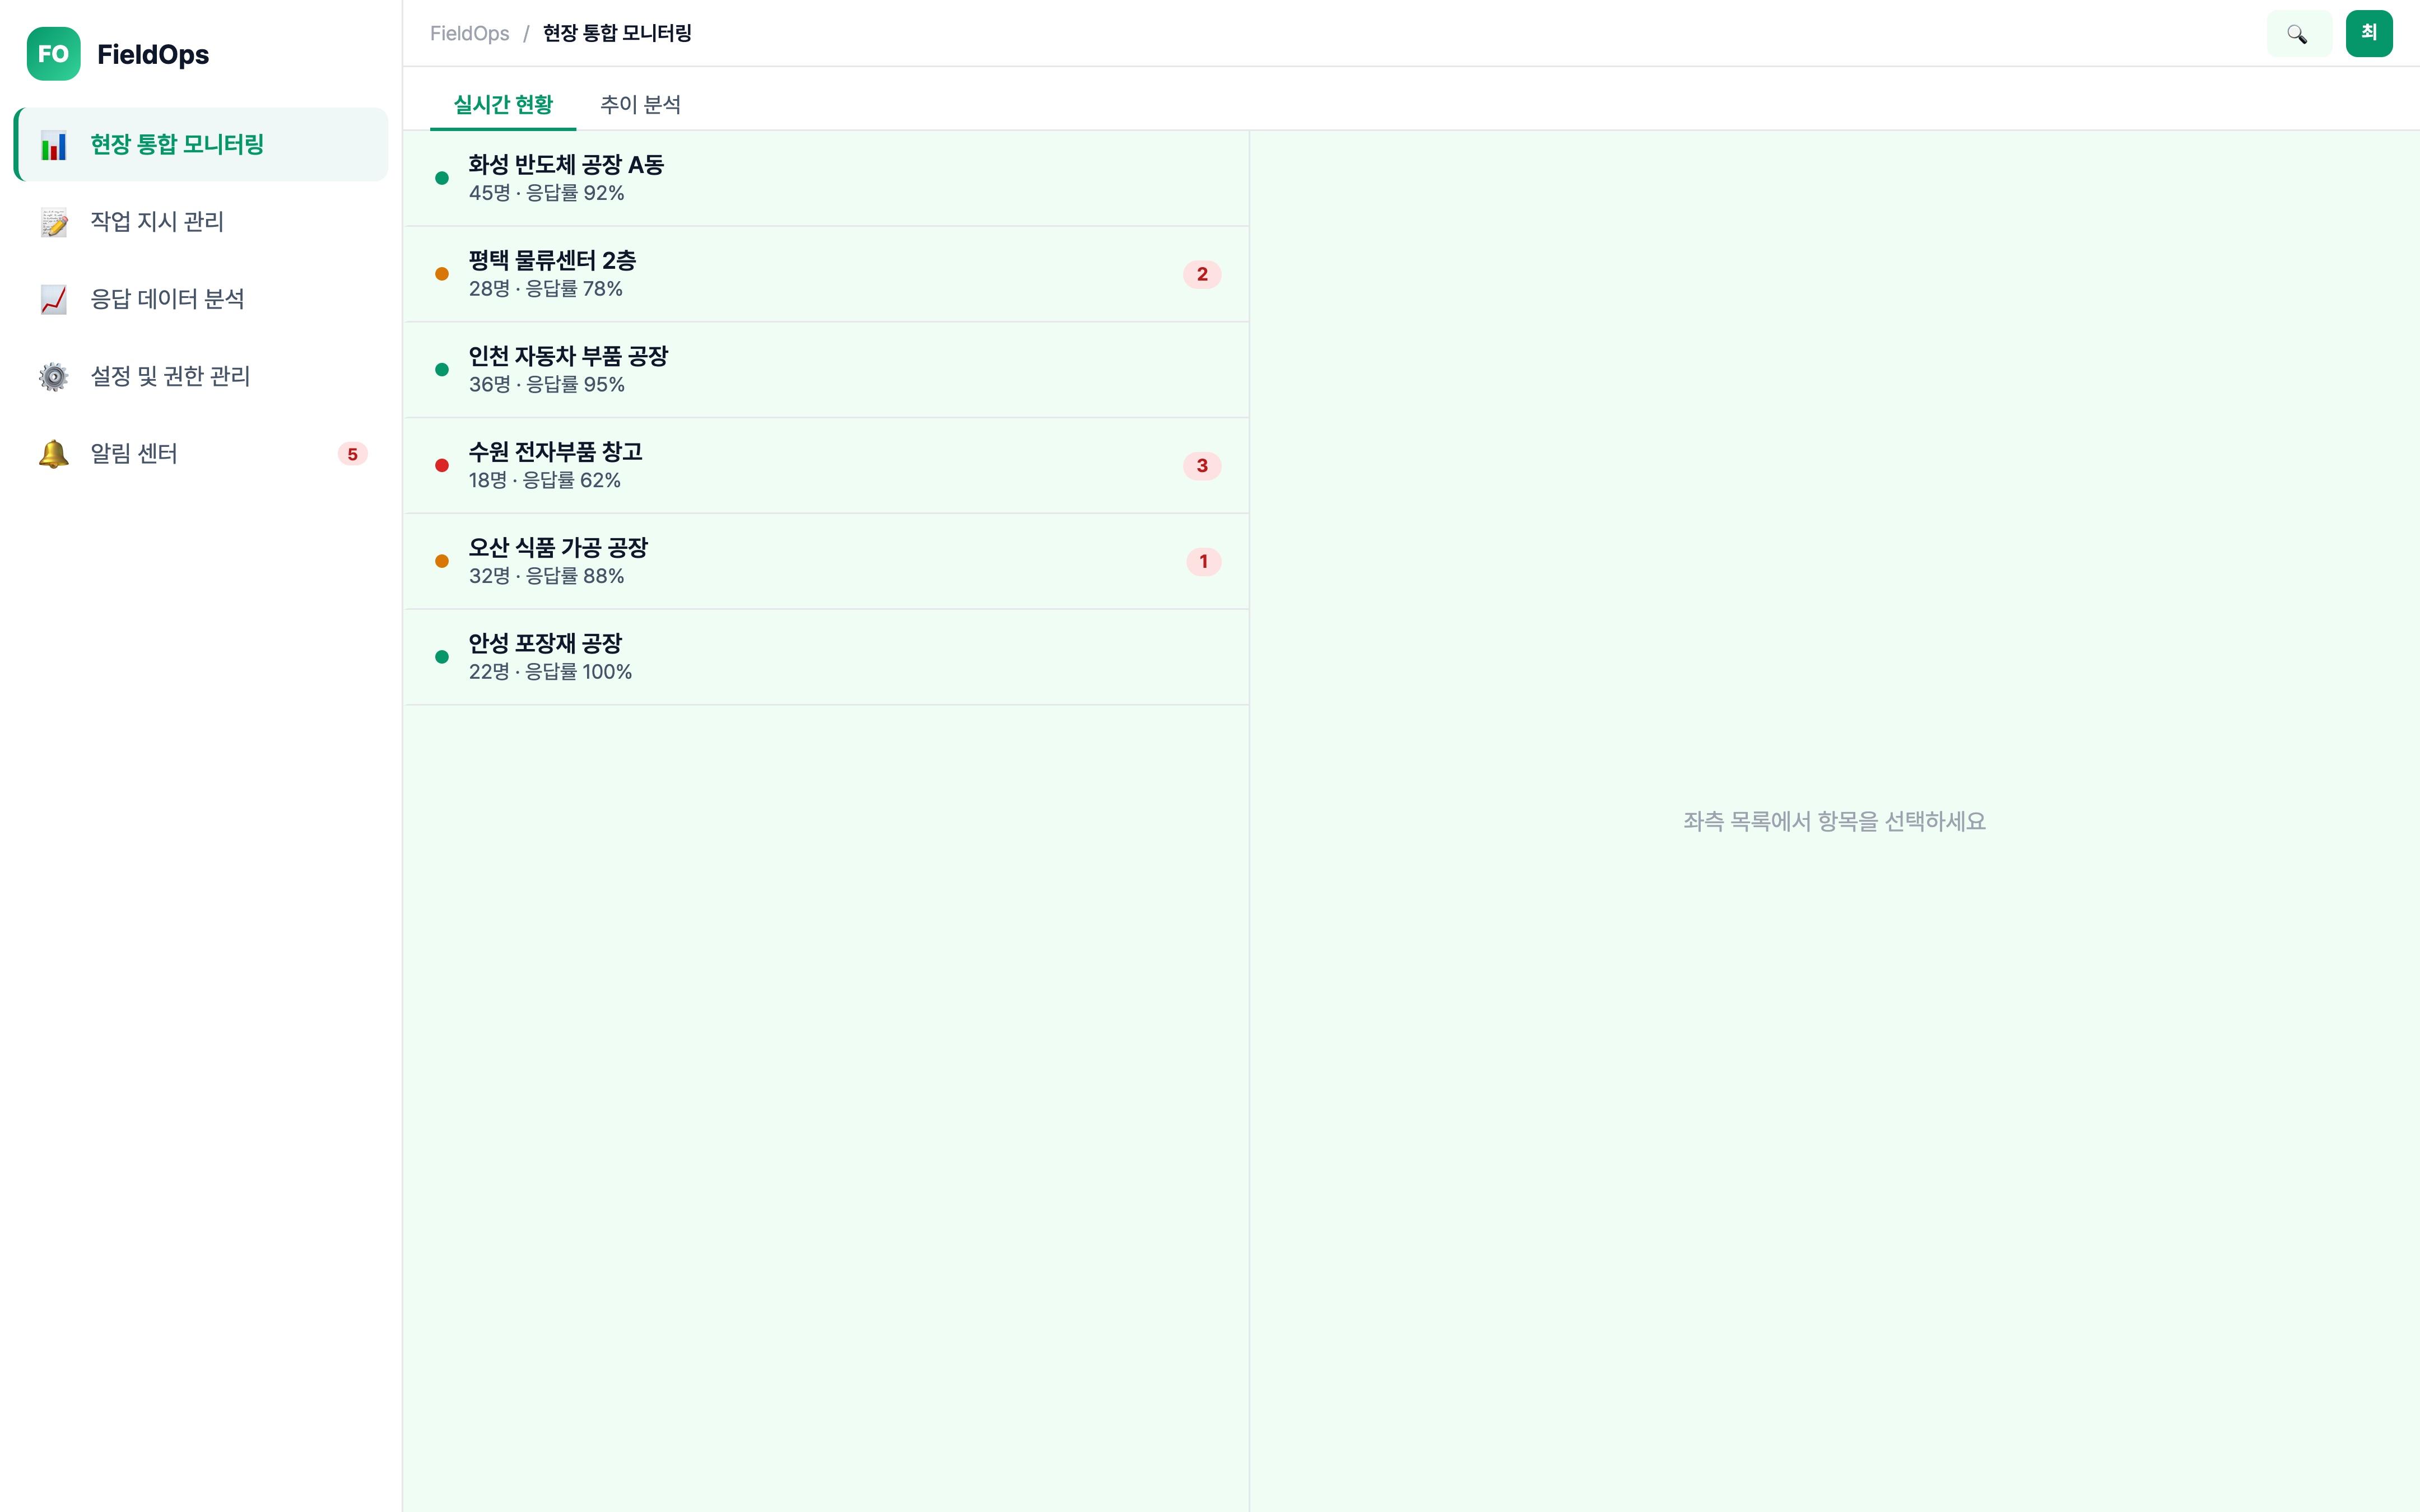The image size is (2420, 1512).
Task: Open the 작업 지시 관리 menu item
Action: pyautogui.click(x=157, y=222)
